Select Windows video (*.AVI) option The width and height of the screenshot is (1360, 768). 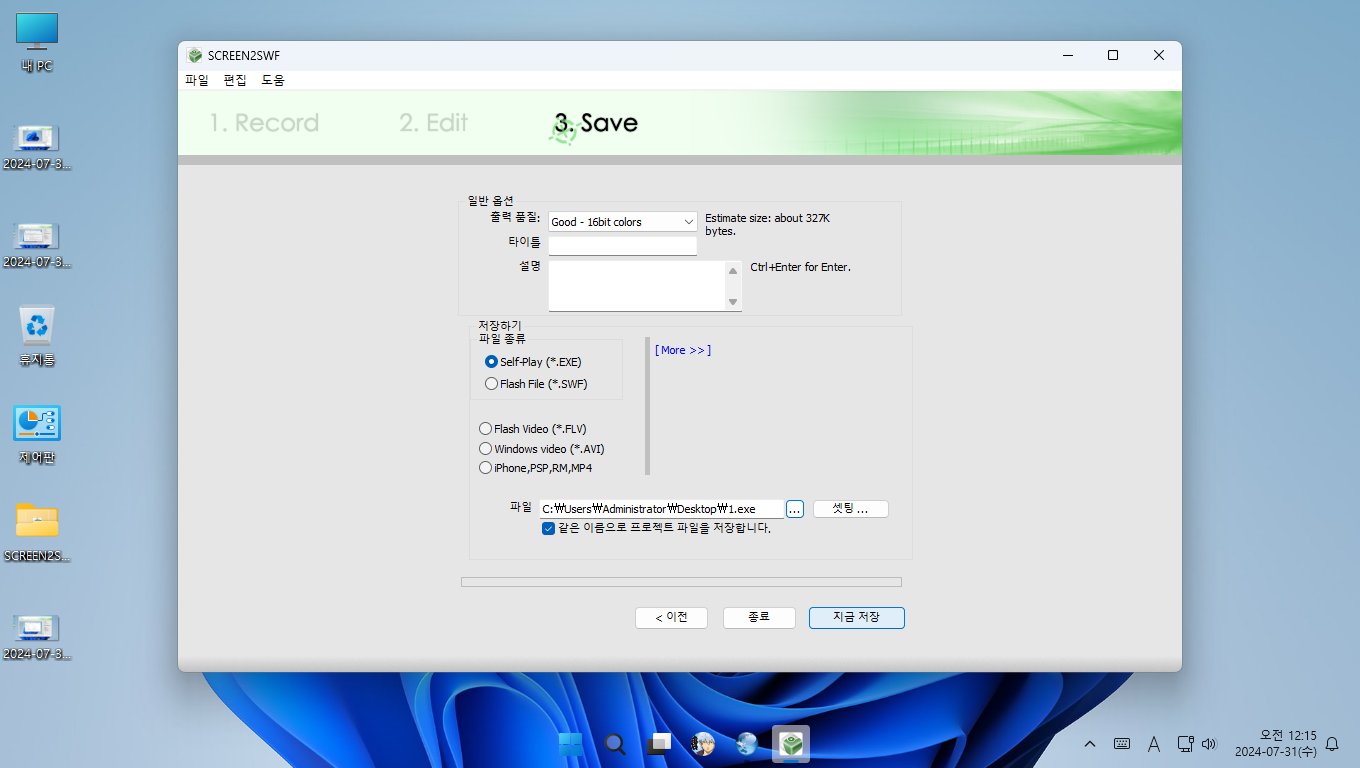pyautogui.click(x=542, y=449)
